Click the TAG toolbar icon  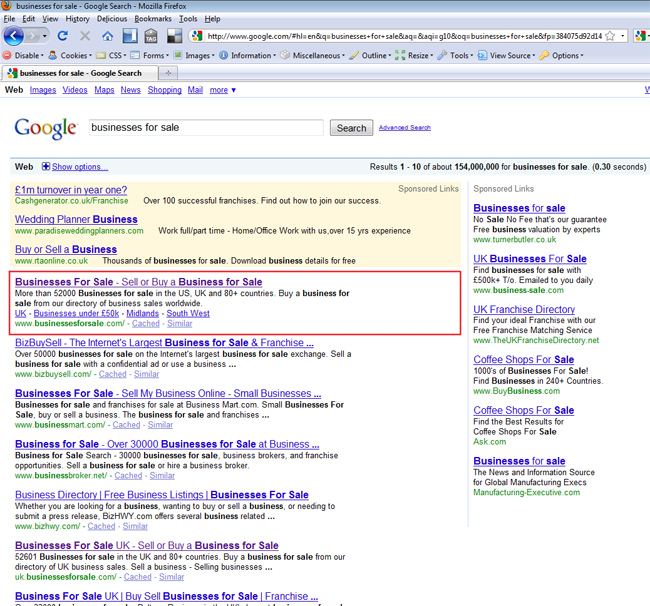coord(150,36)
